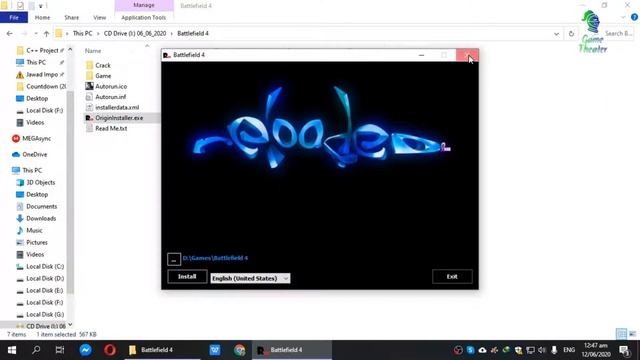Go back with the Explorer back arrow
The width and height of the screenshot is (640, 360).
(x=9, y=33)
